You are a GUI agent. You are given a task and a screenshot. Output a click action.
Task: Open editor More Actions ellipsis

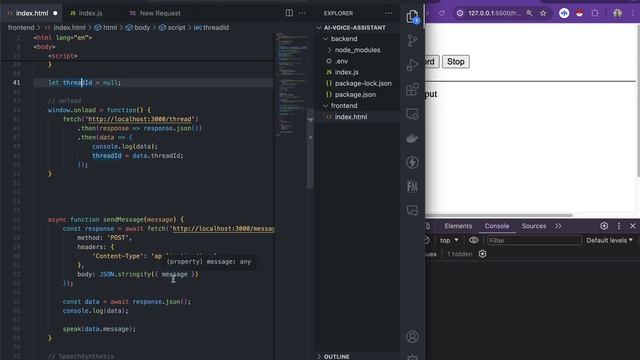point(302,13)
